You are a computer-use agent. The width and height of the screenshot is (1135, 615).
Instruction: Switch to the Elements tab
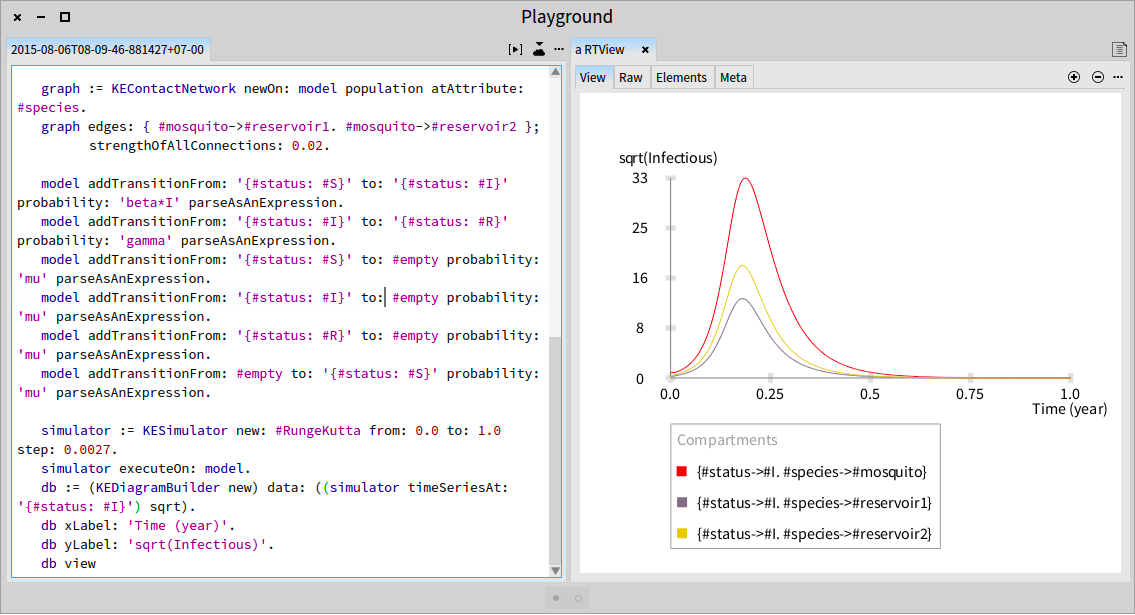pyautogui.click(x=681, y=77)
